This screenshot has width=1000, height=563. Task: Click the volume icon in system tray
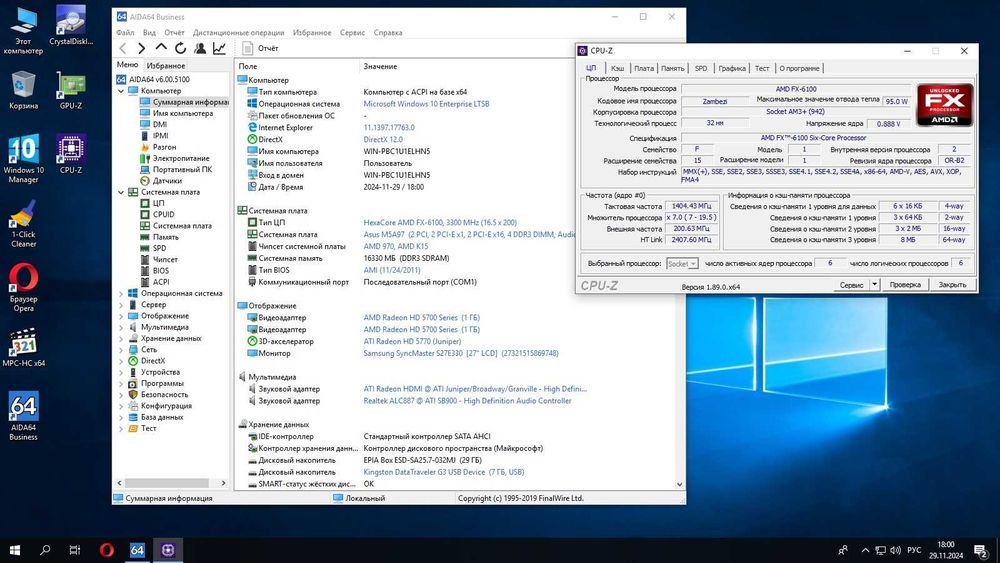(x=895, y=550)
